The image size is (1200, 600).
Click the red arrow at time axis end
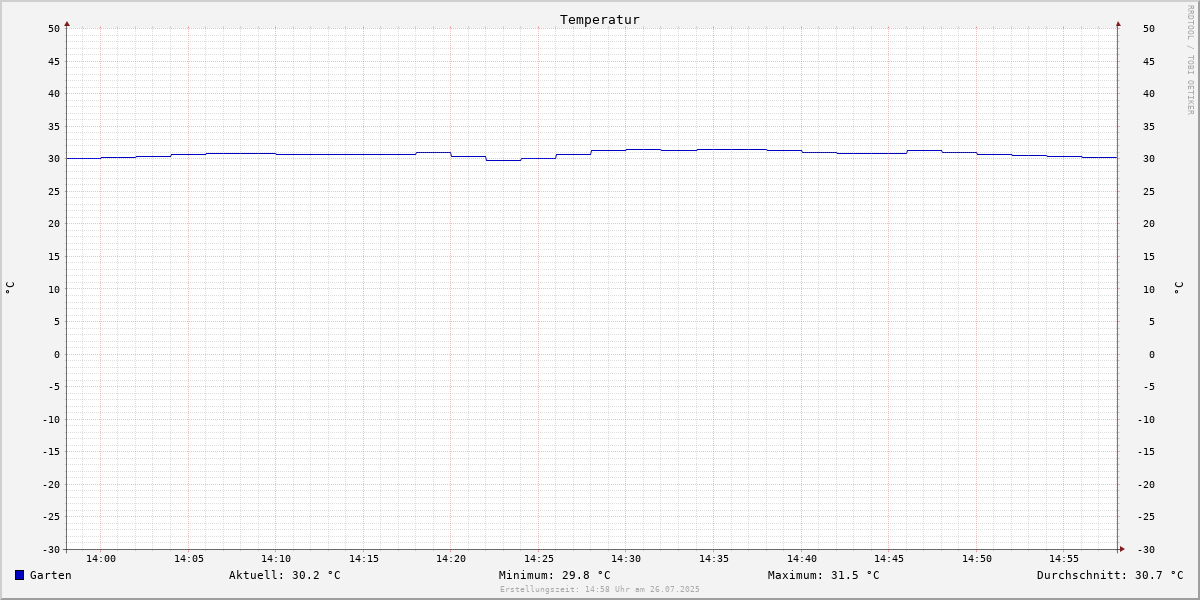click(x=1122, y=549)
